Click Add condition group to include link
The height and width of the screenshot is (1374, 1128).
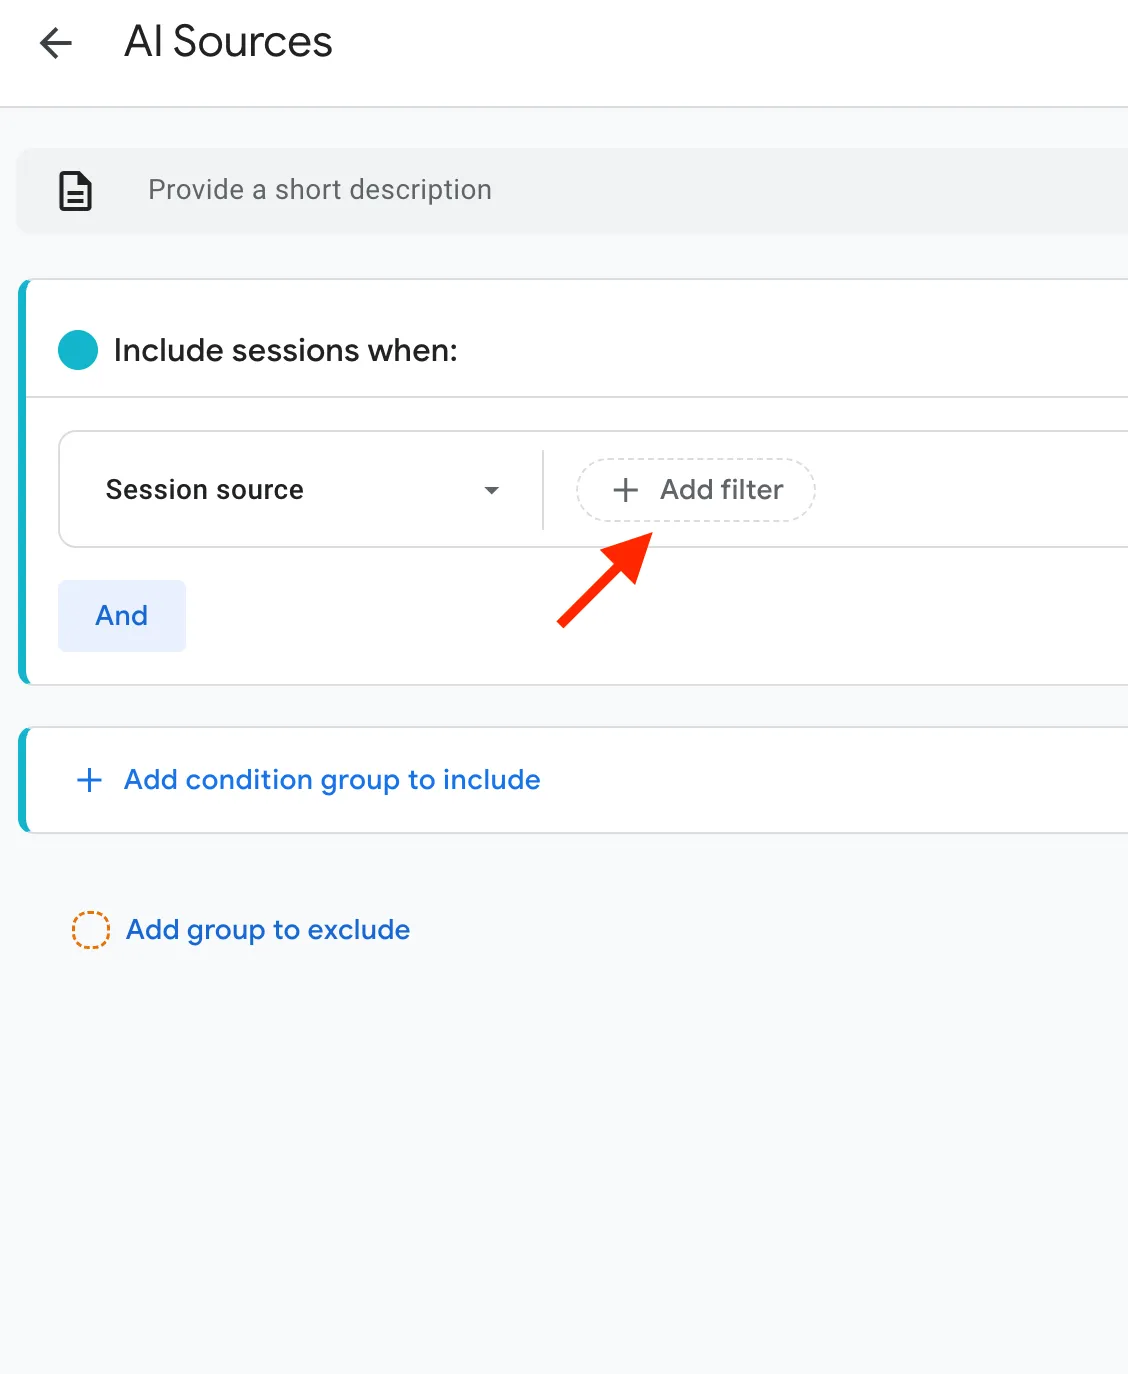coord(332,780)
